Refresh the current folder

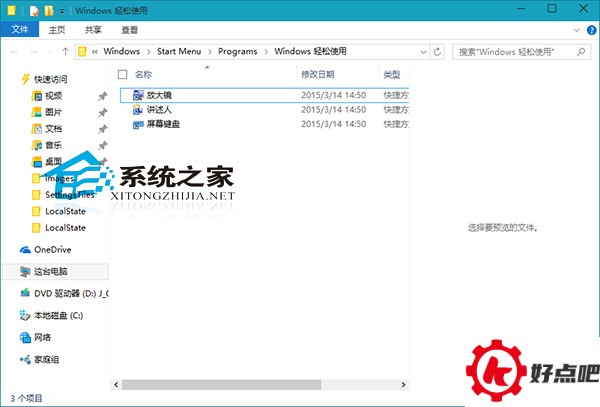pos(437,52)
